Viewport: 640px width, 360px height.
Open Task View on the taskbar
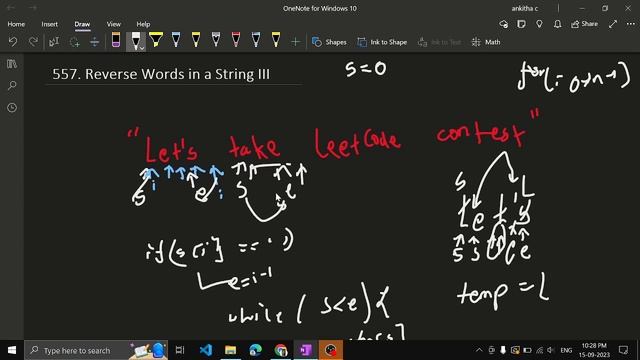[x=180, y=350]
